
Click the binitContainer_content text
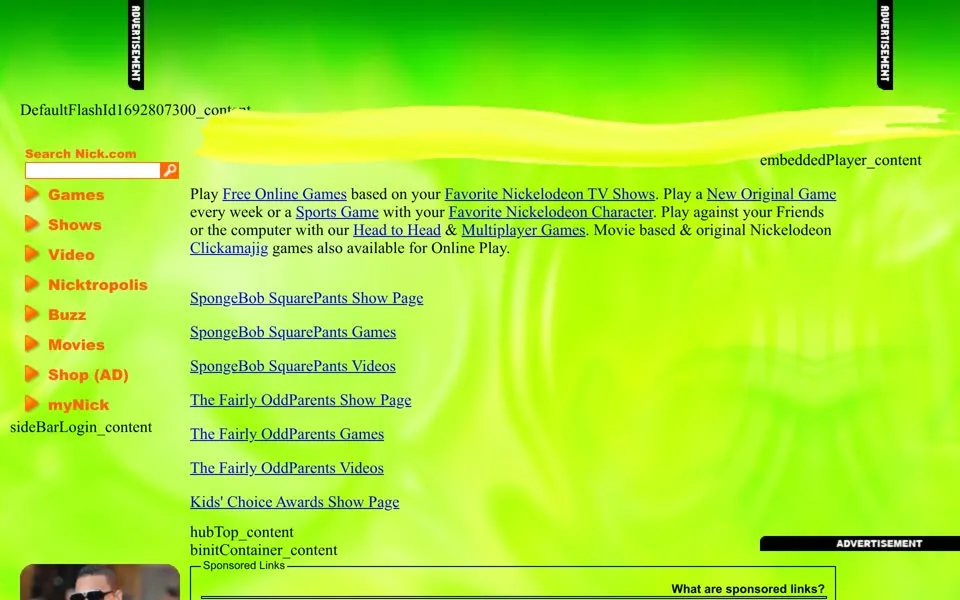click(x=263, y=550)
